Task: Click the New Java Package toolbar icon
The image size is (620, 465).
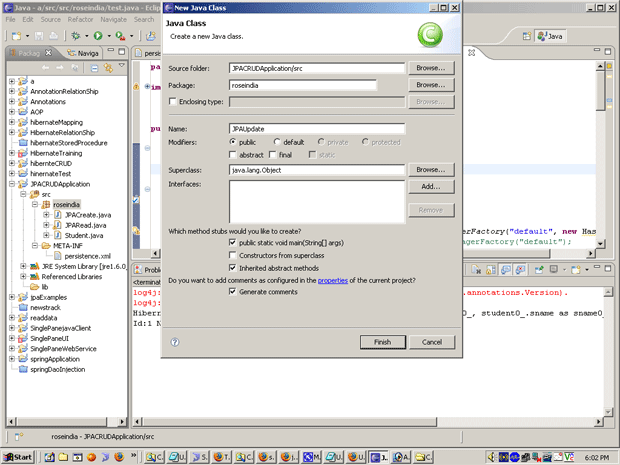Action: pos(151,36)
